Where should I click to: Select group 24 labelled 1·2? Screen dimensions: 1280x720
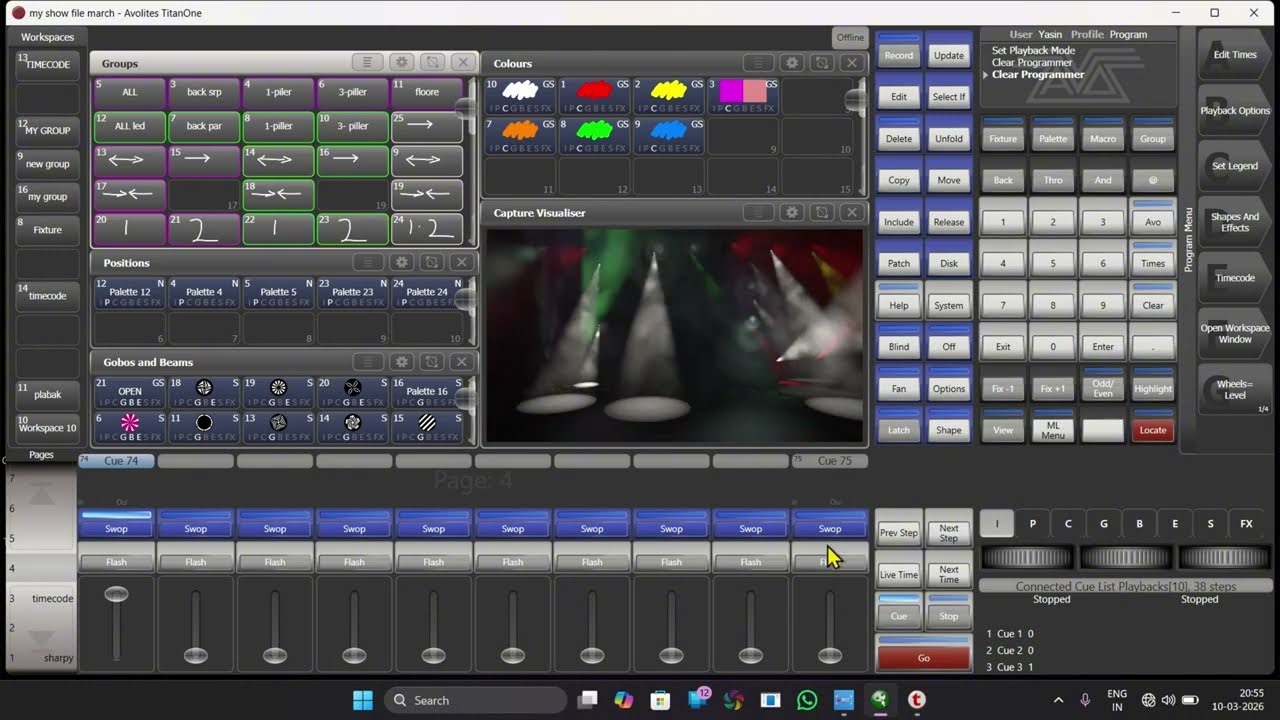(x=427, y=229)
